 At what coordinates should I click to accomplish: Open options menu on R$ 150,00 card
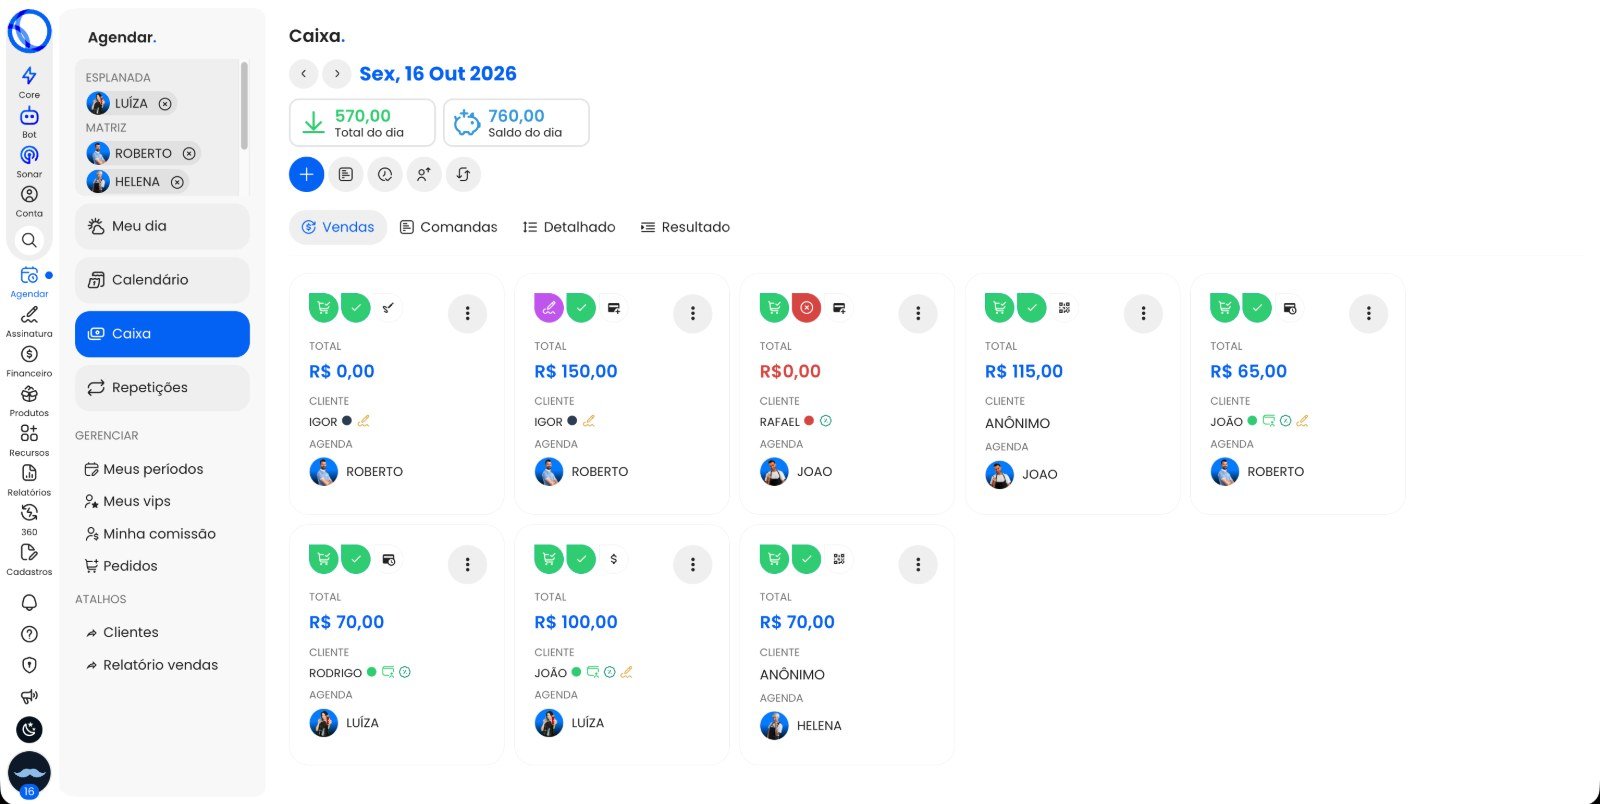tap(692, 314)
